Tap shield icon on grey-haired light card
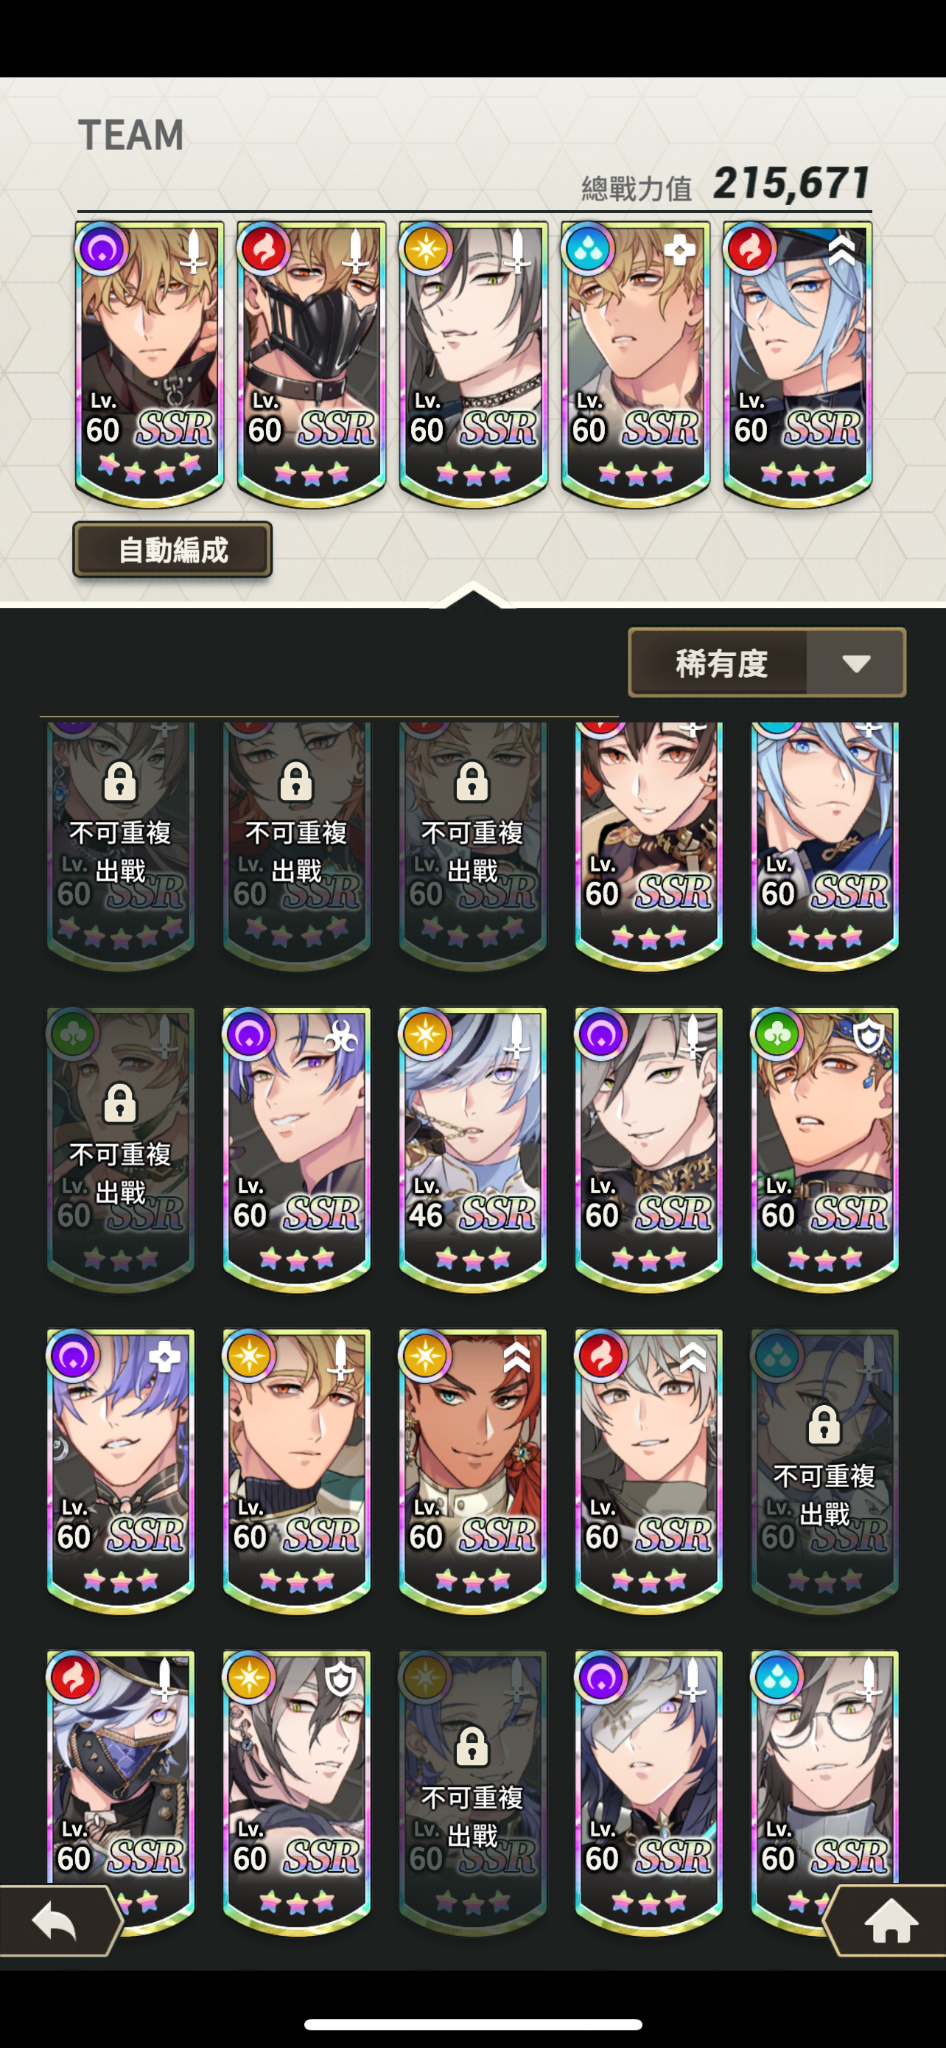 tap(341, 1678)
